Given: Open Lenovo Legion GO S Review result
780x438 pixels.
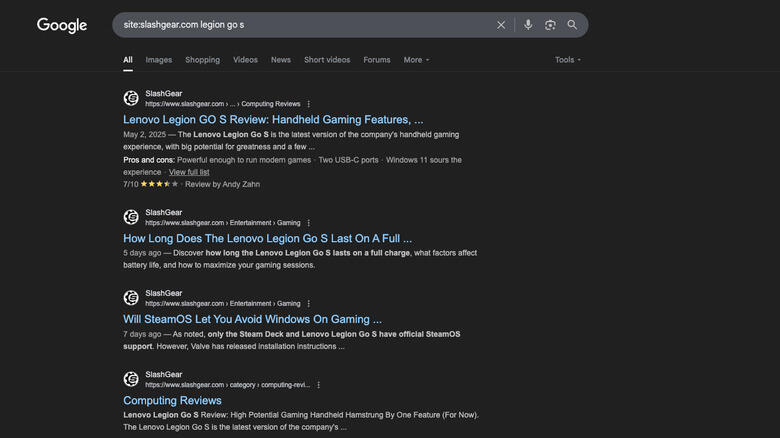Looking at the screenshot, I should 273,119.
